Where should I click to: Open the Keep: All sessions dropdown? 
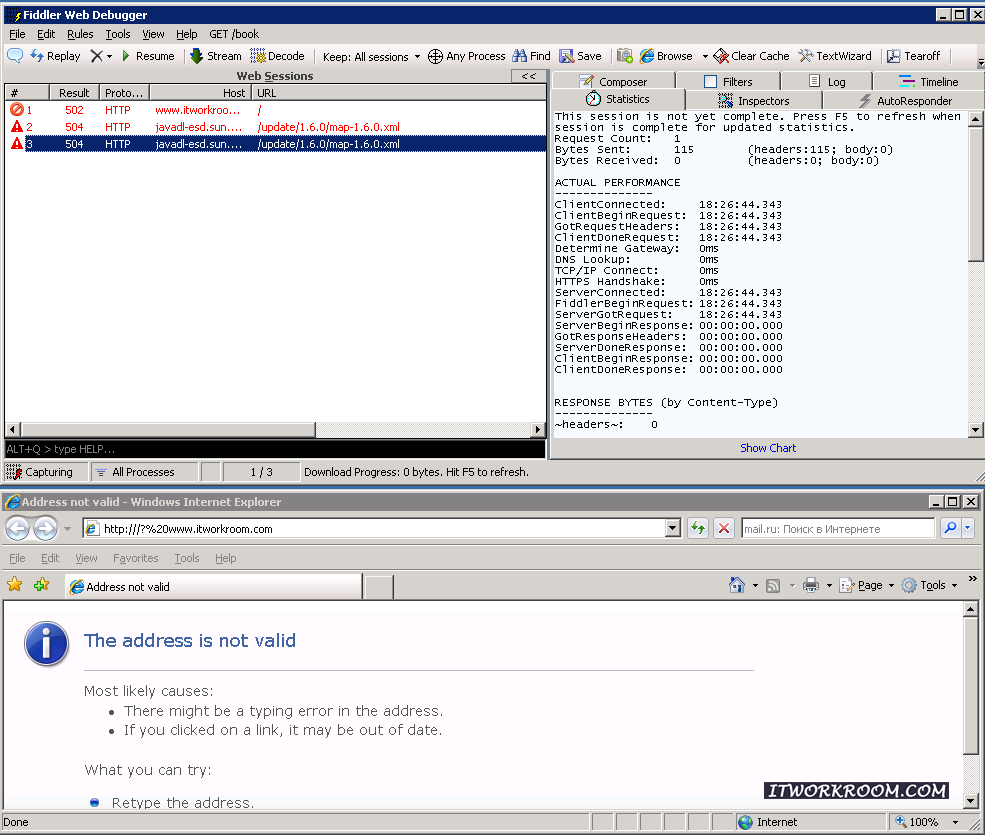coord(371,57)
